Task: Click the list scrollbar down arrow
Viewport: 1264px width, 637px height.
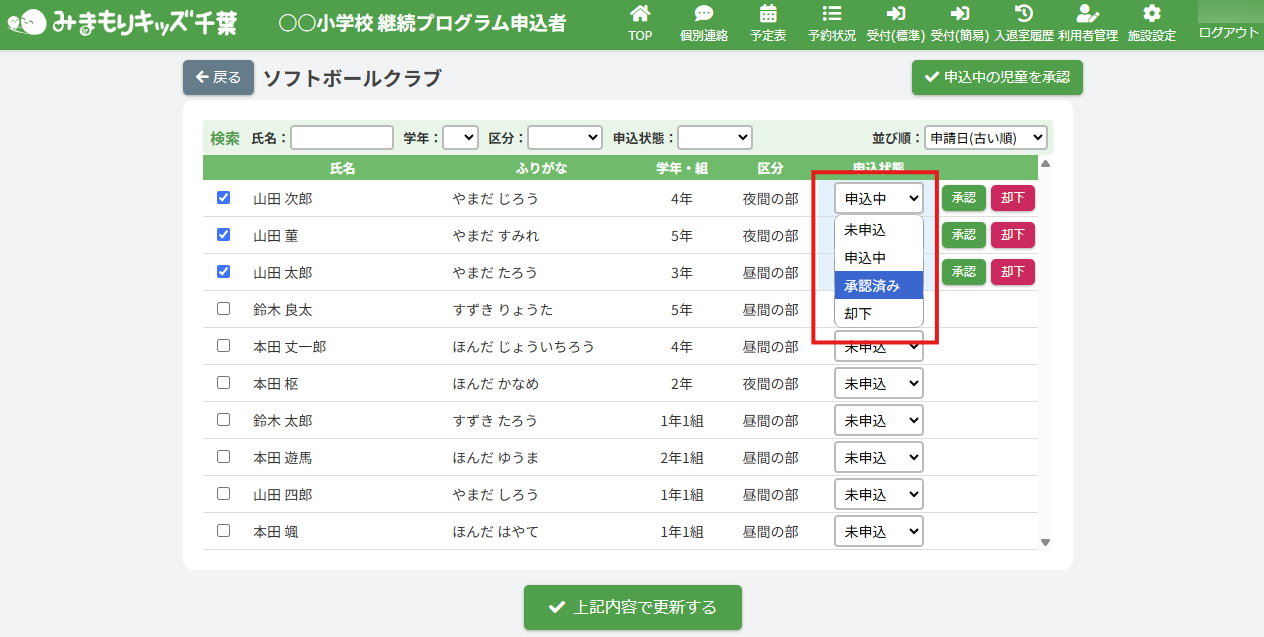Action: tap(1046, 543)
